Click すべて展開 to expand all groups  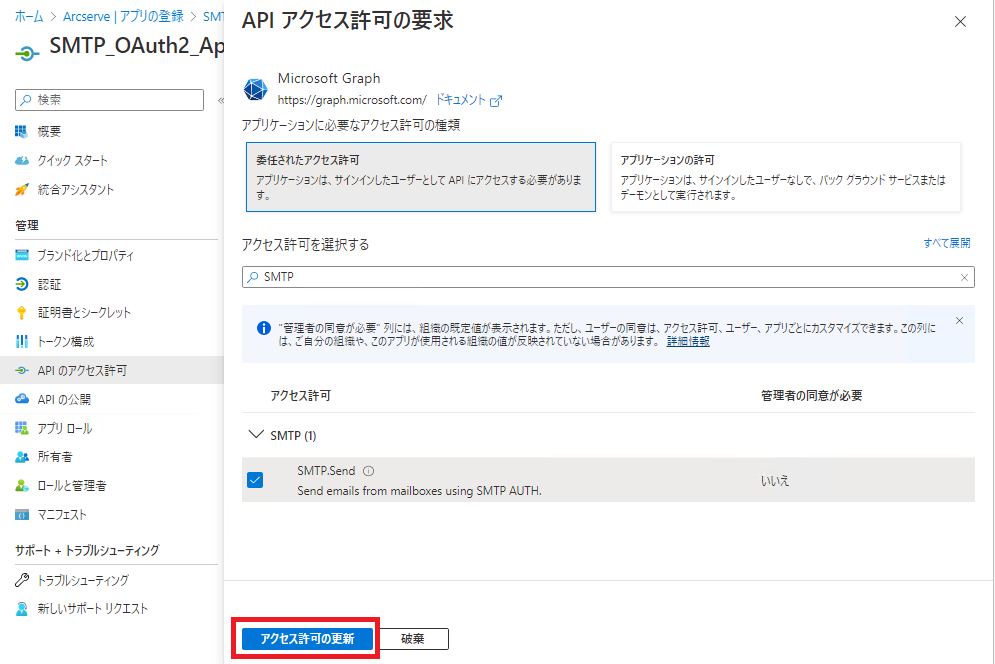(946, 243)
